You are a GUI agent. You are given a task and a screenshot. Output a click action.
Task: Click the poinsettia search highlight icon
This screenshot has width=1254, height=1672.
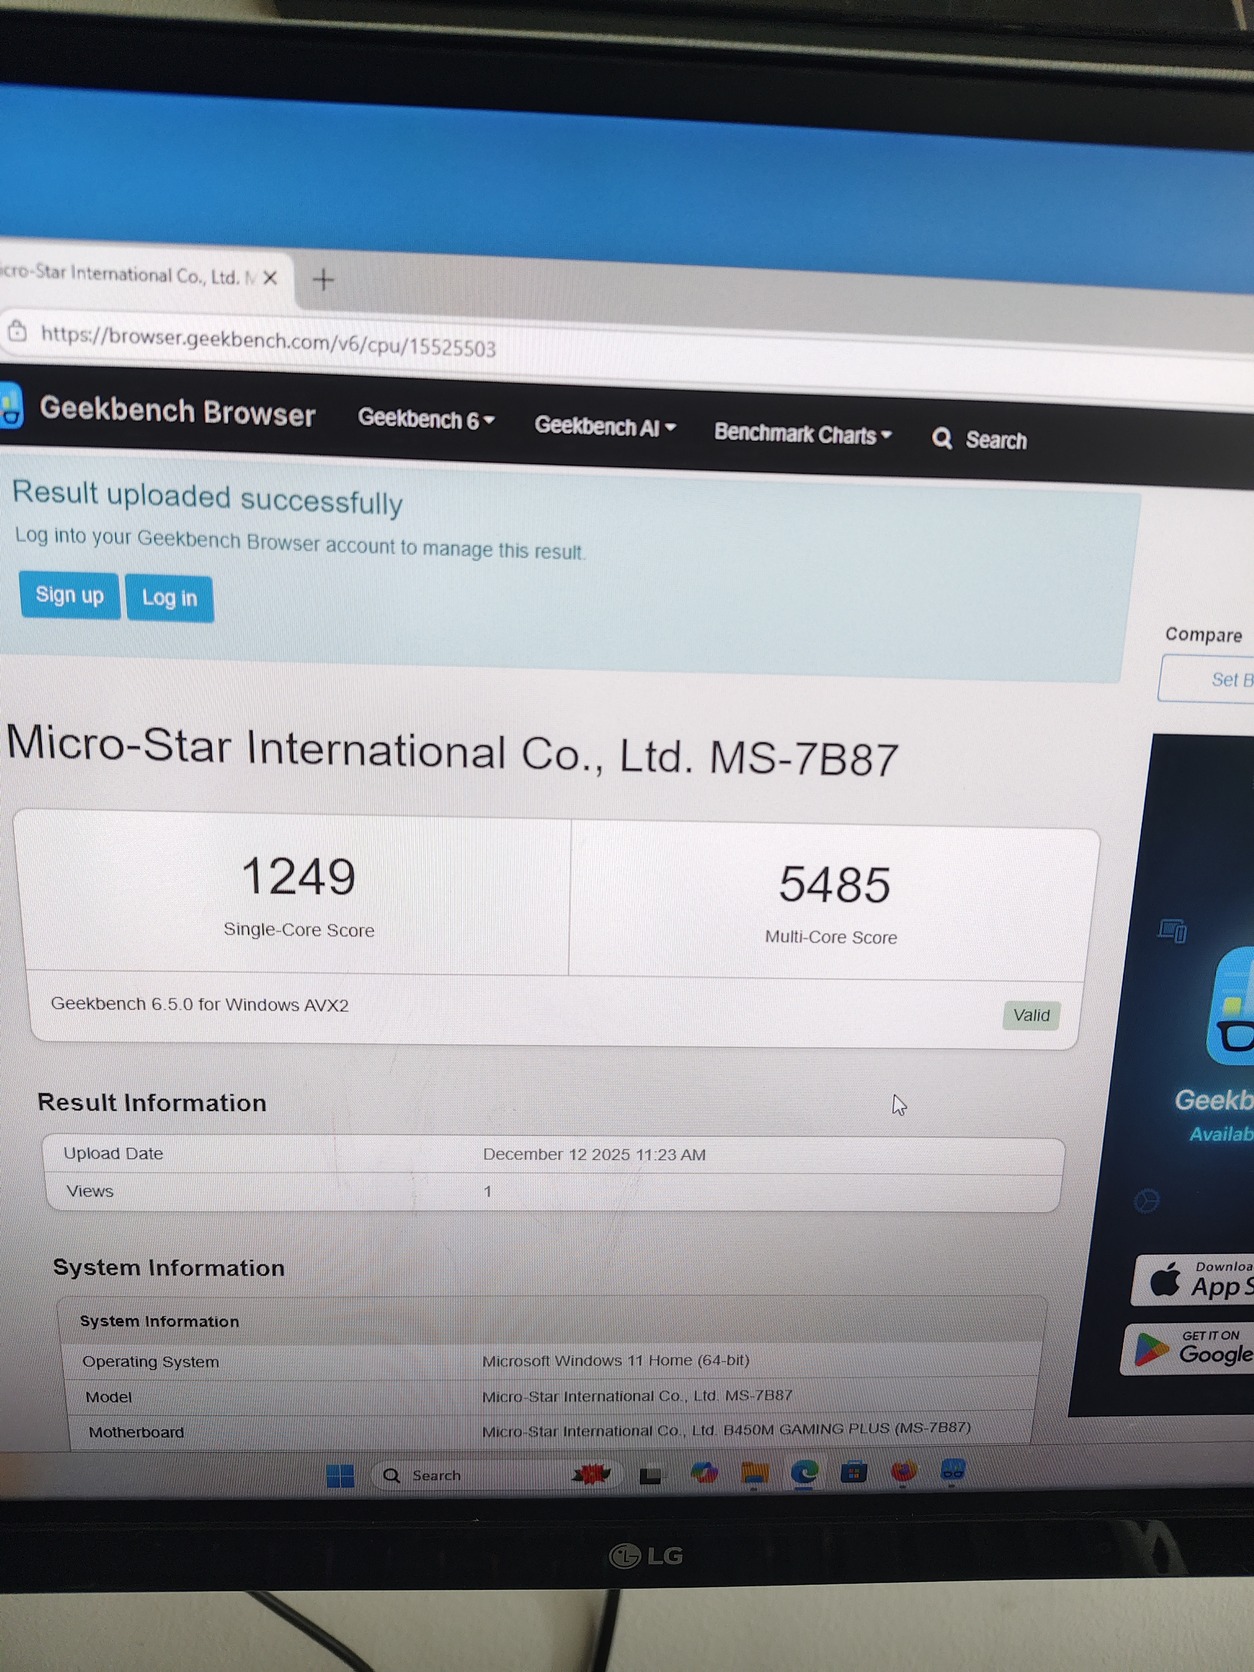coord(591,1473)
